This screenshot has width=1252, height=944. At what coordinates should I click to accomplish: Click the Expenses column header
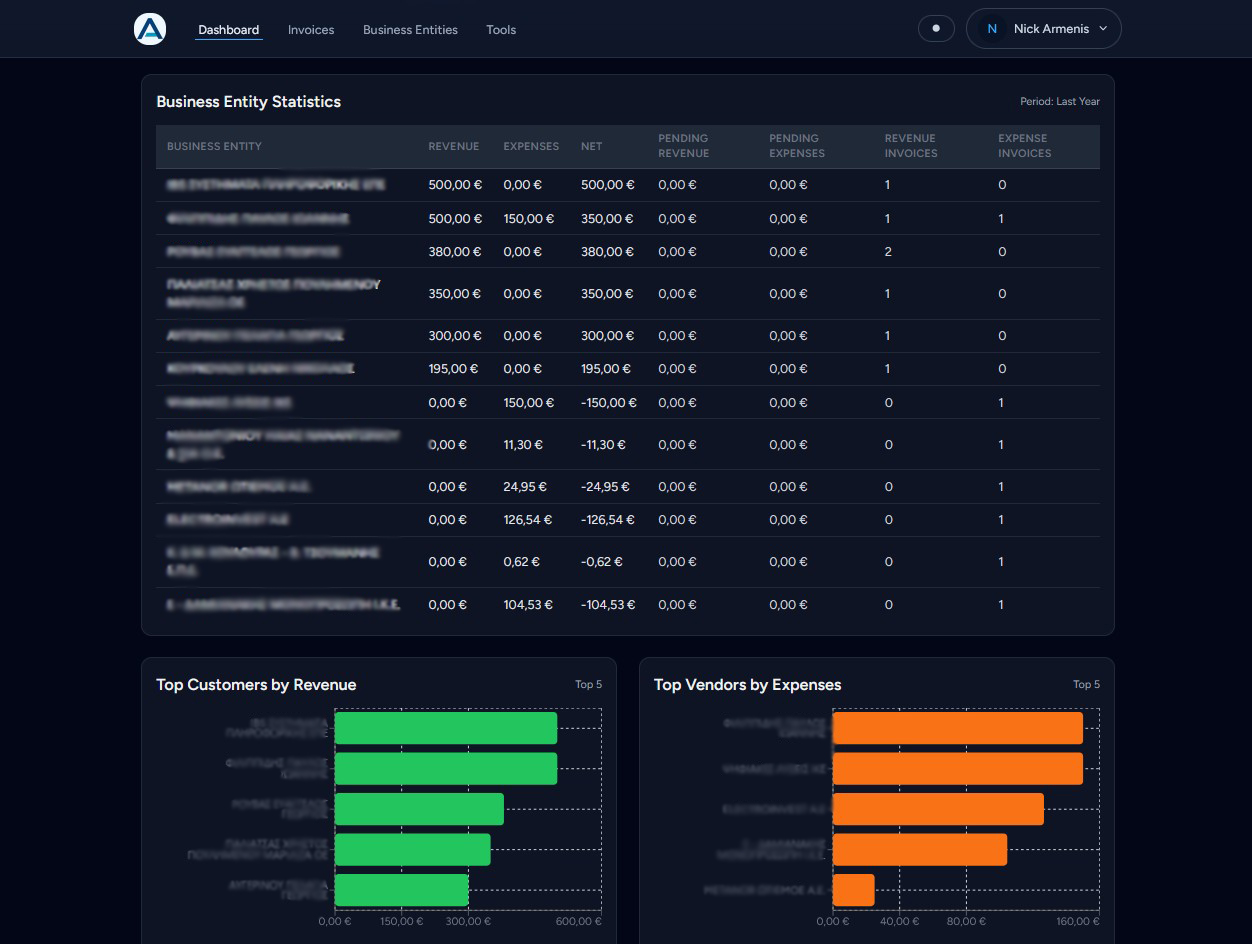(x=531, y=146)
